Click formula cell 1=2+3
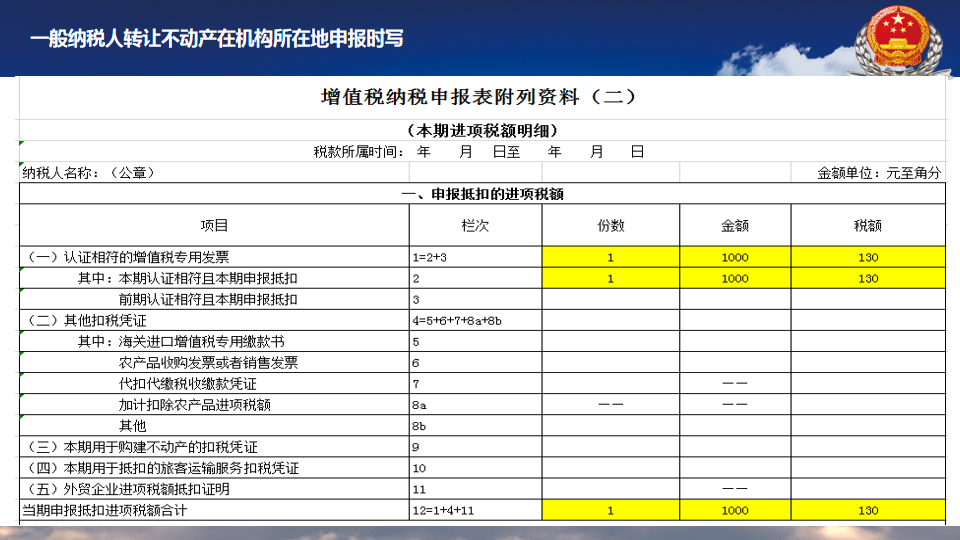This screenshot has width=960, height=540. (x=475, y=257)
